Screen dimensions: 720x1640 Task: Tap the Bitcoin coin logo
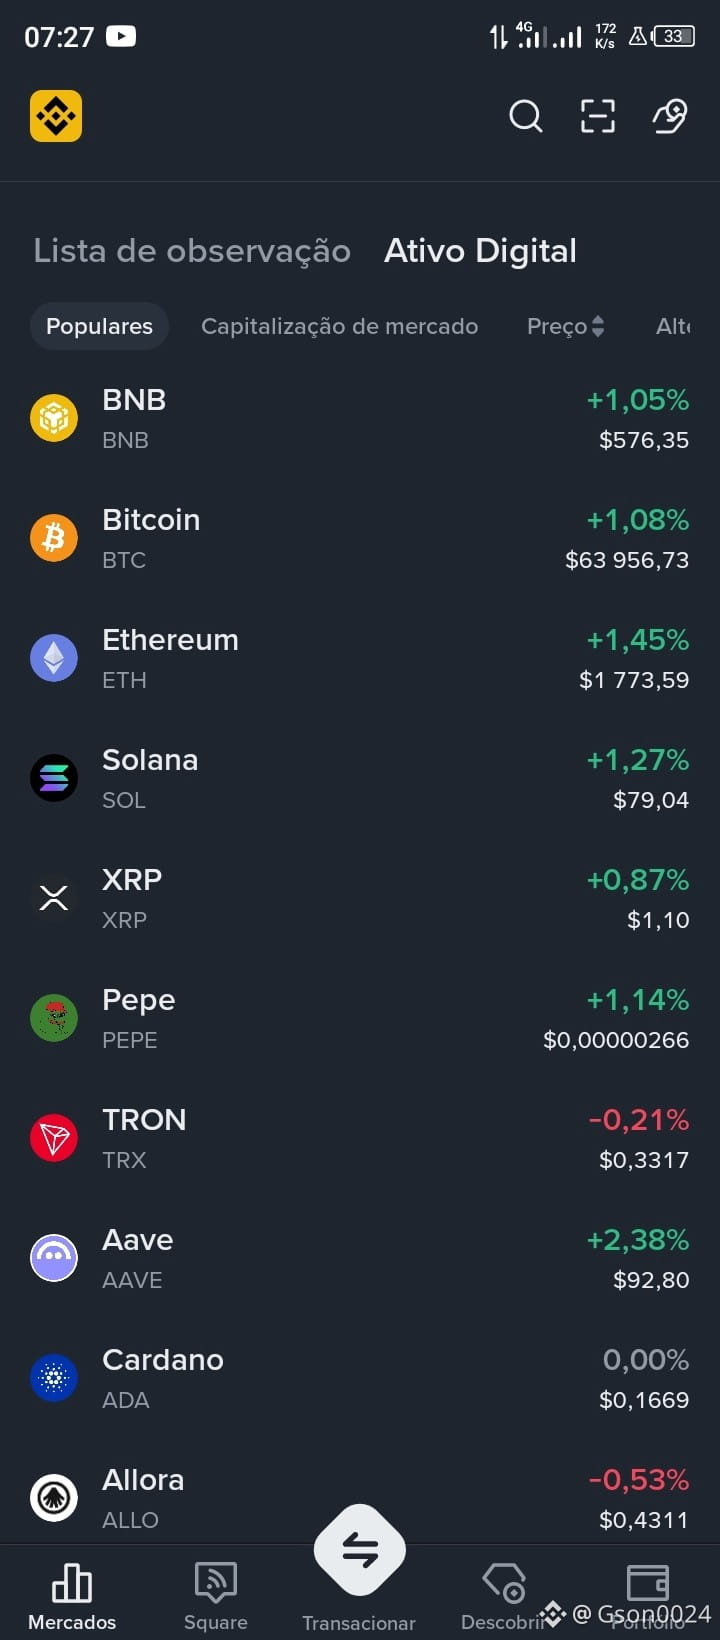point(54,538)
